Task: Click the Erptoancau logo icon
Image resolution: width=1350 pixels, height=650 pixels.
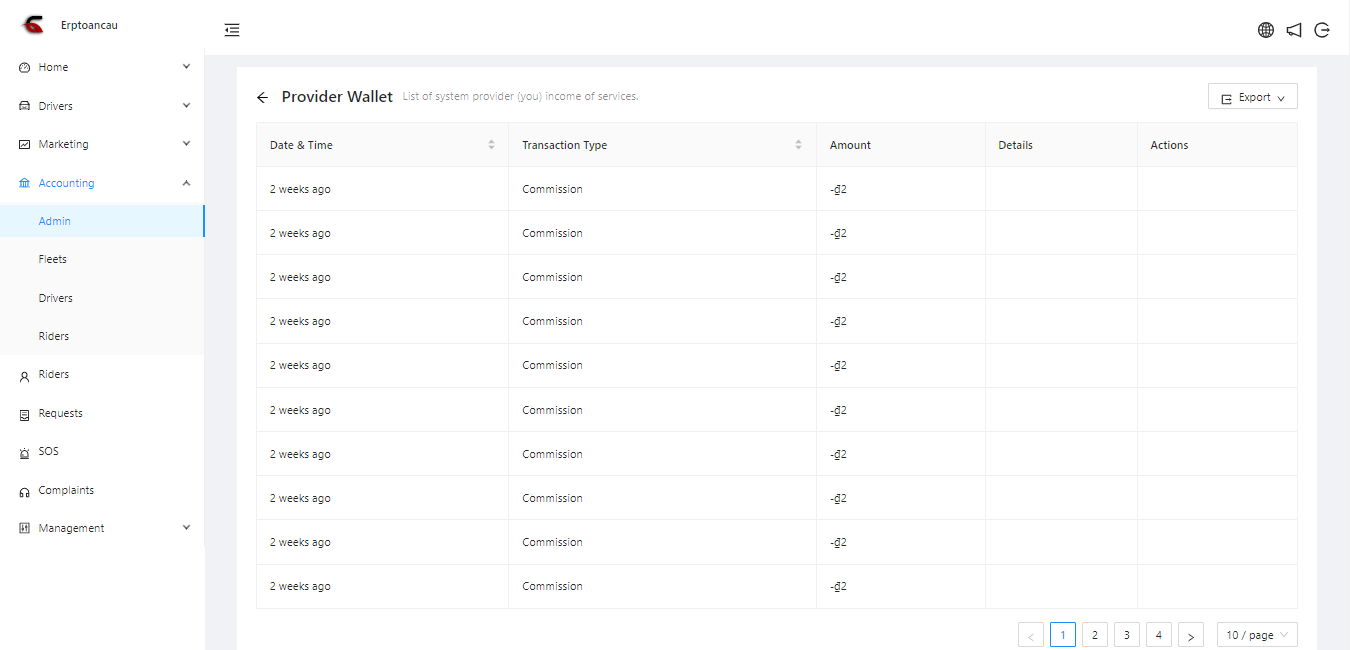Action: point(33,25)
